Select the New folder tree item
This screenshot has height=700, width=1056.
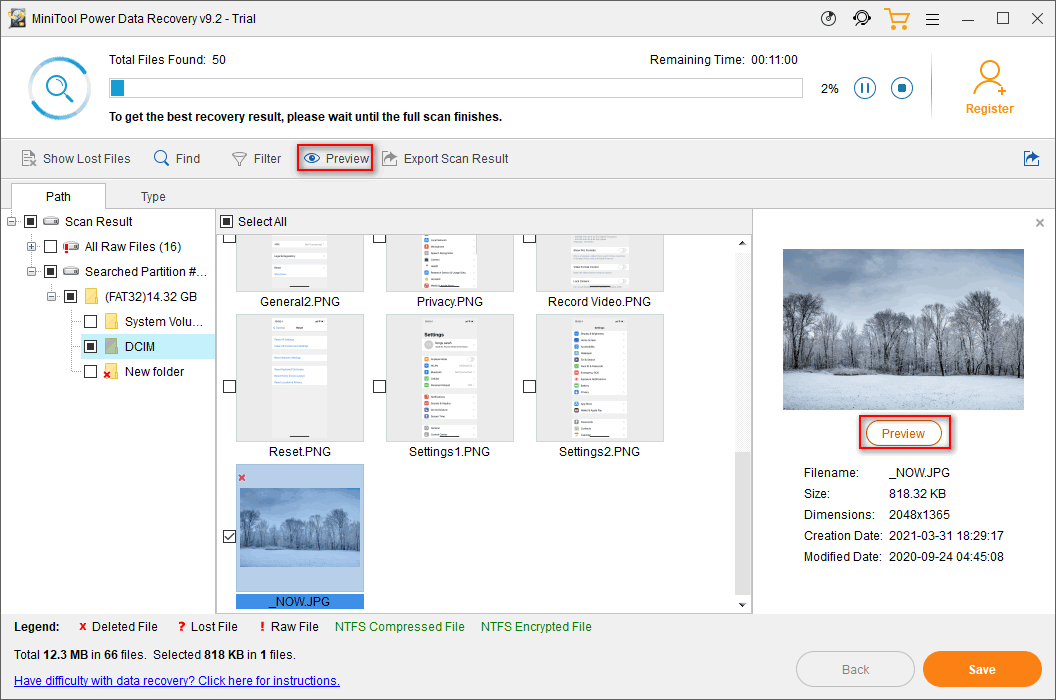(x=154, y=371)
